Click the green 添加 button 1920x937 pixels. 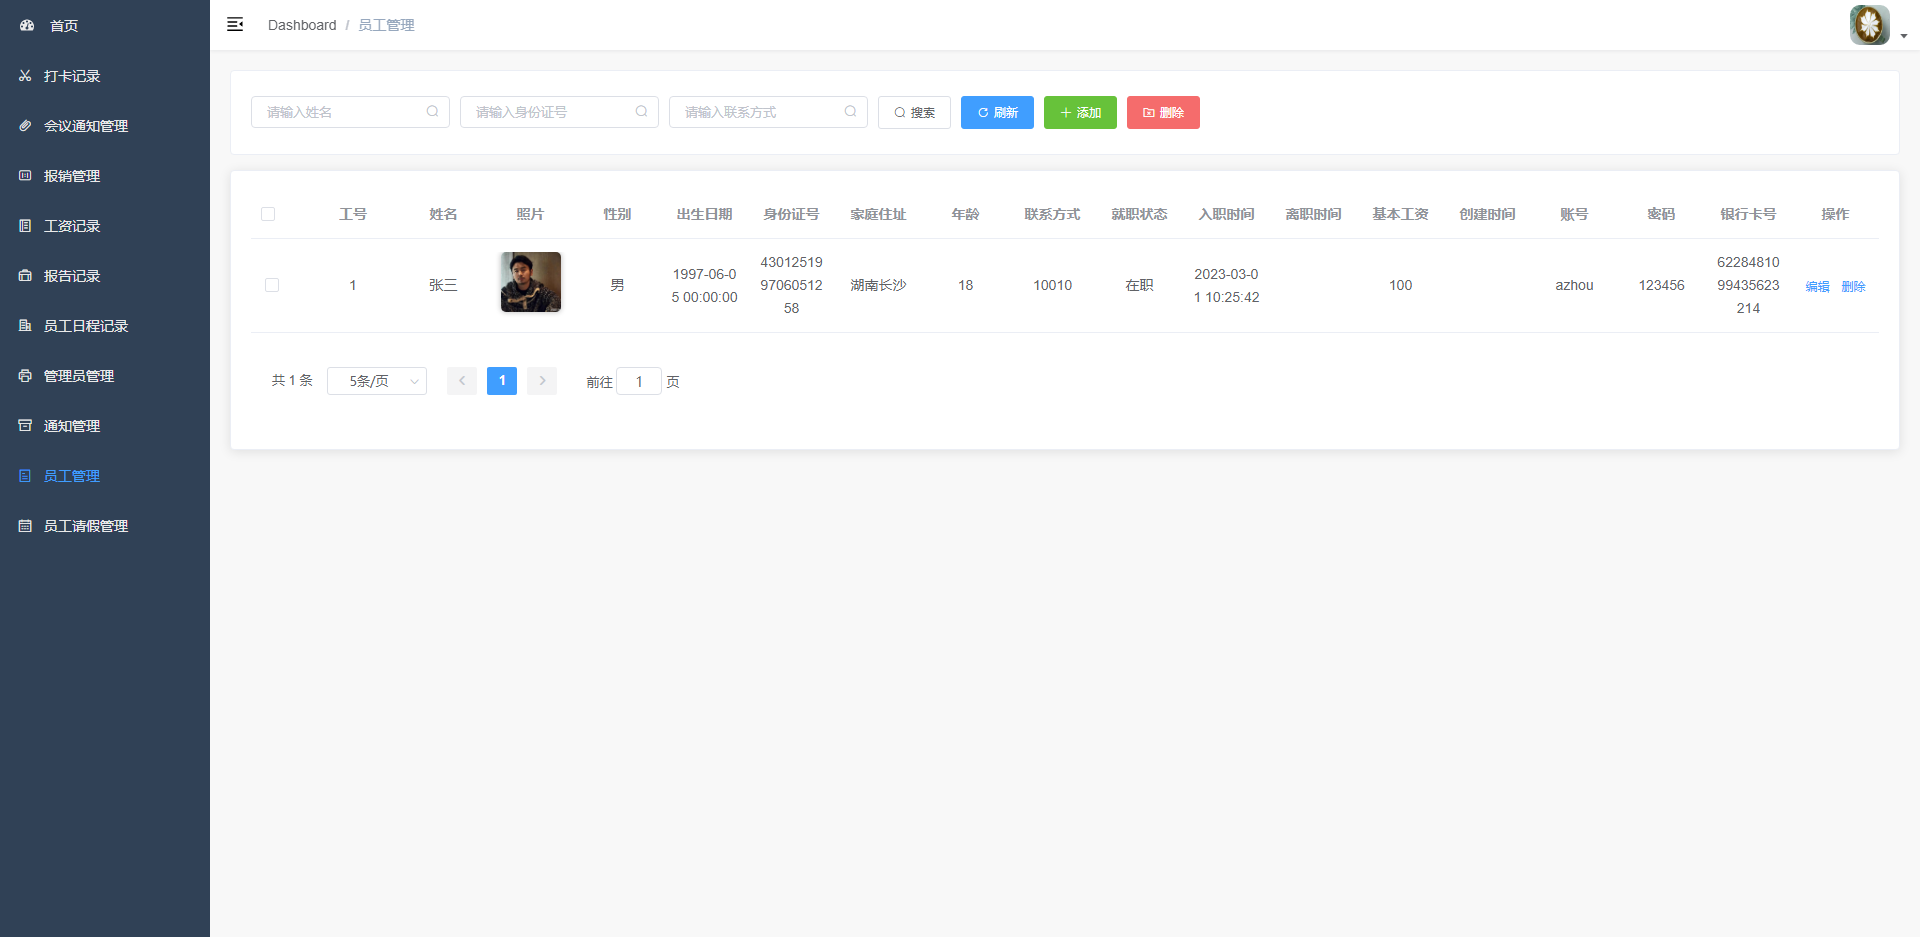click(1080, 112)
